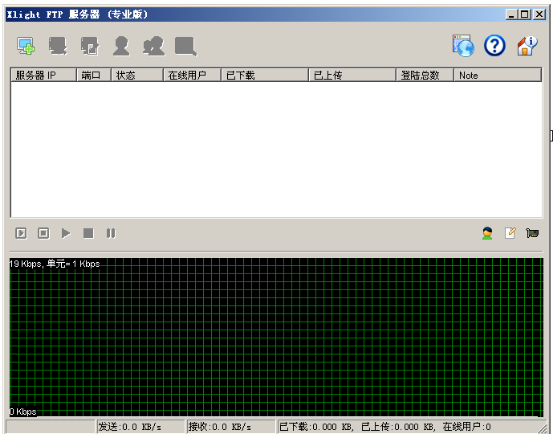This screenshot has height=434, width=554.
Task: Click the greyed modify server settings icon
Action: point(89,46)
